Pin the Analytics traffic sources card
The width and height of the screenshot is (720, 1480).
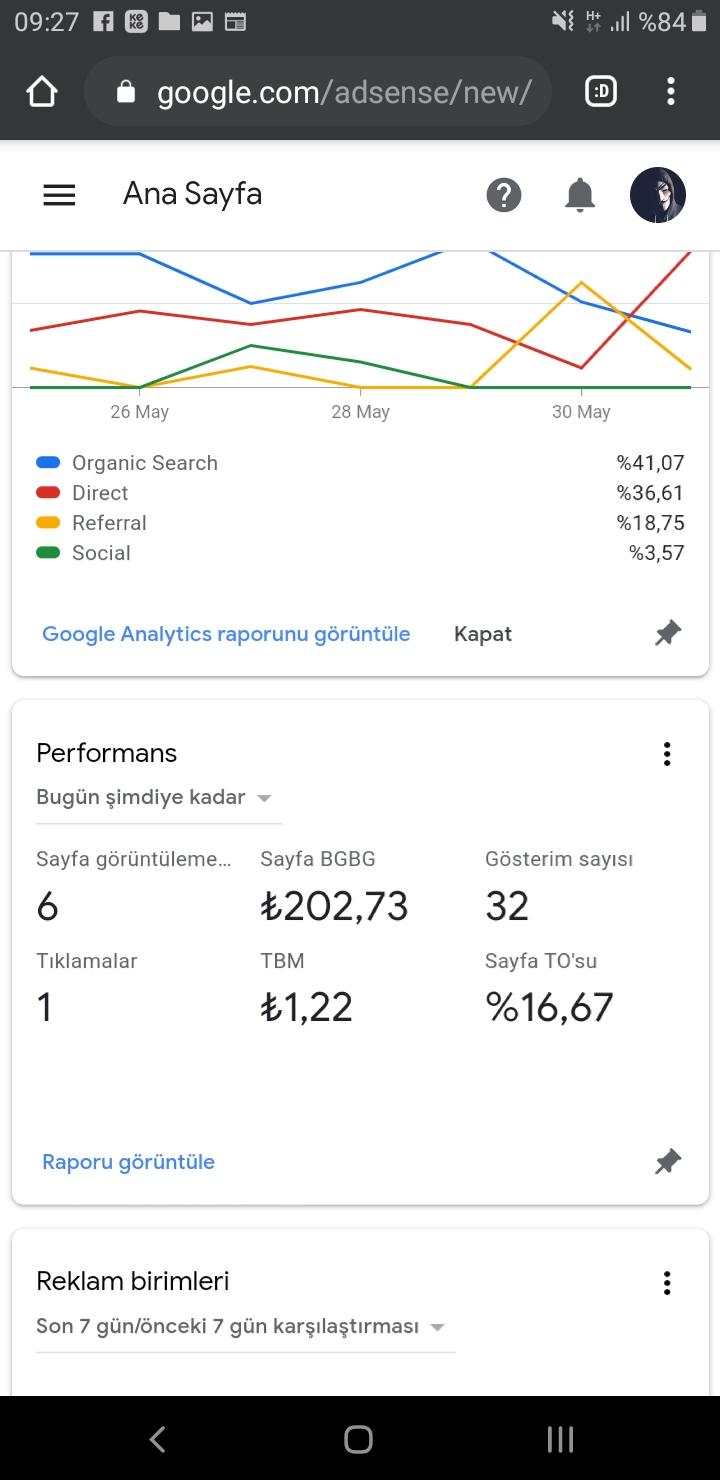(668, 633)
